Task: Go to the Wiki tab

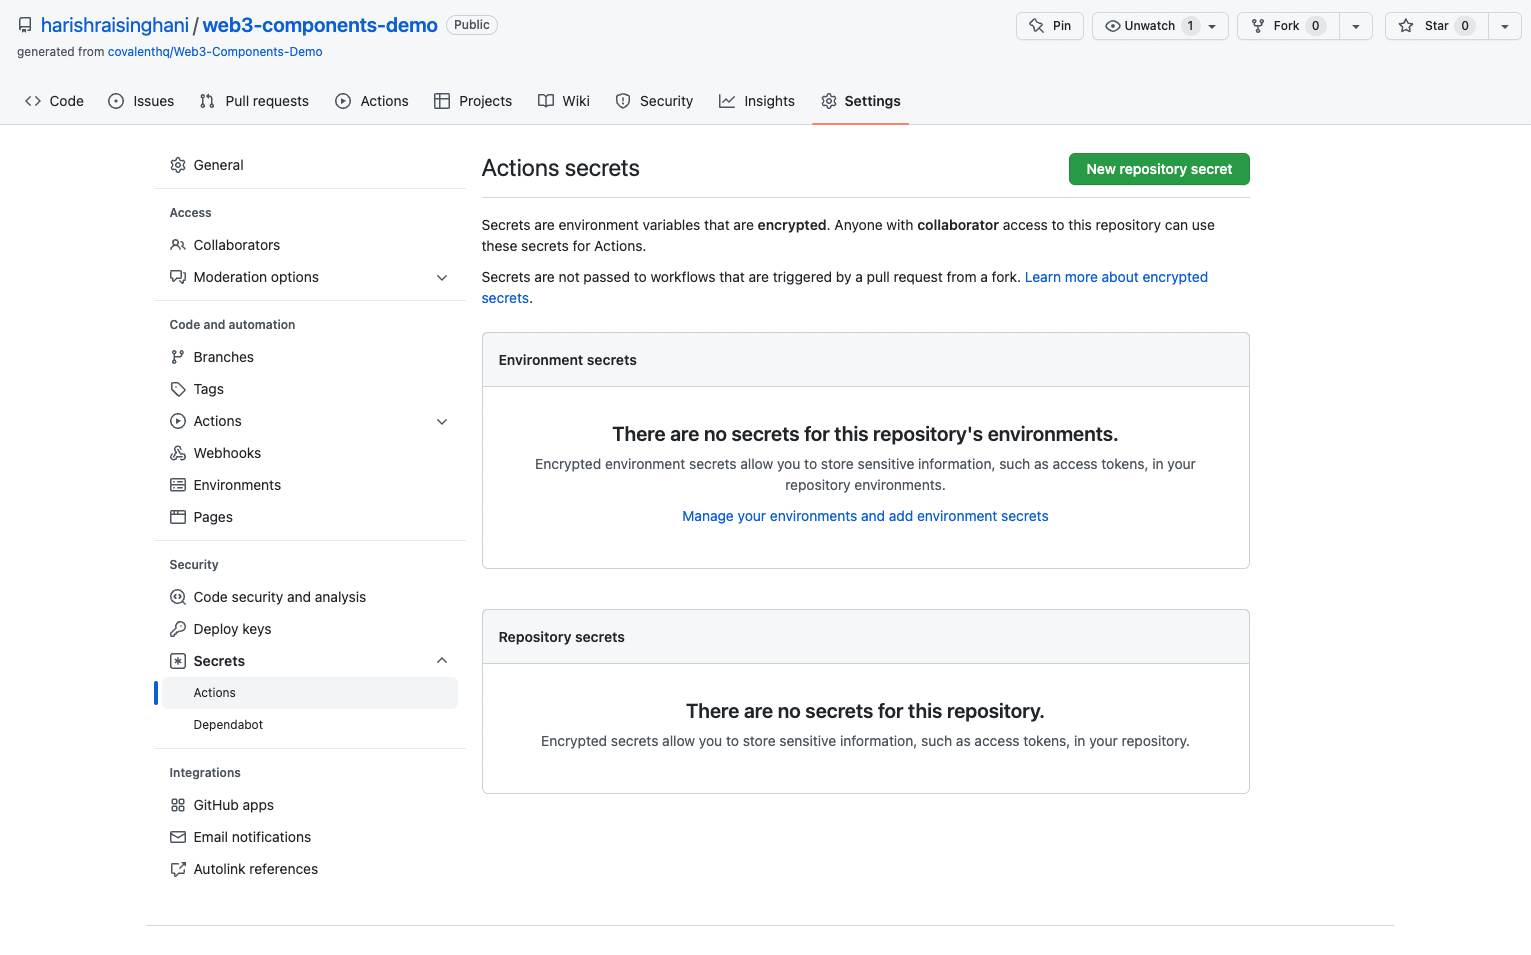Action: [x=564, y=101]
